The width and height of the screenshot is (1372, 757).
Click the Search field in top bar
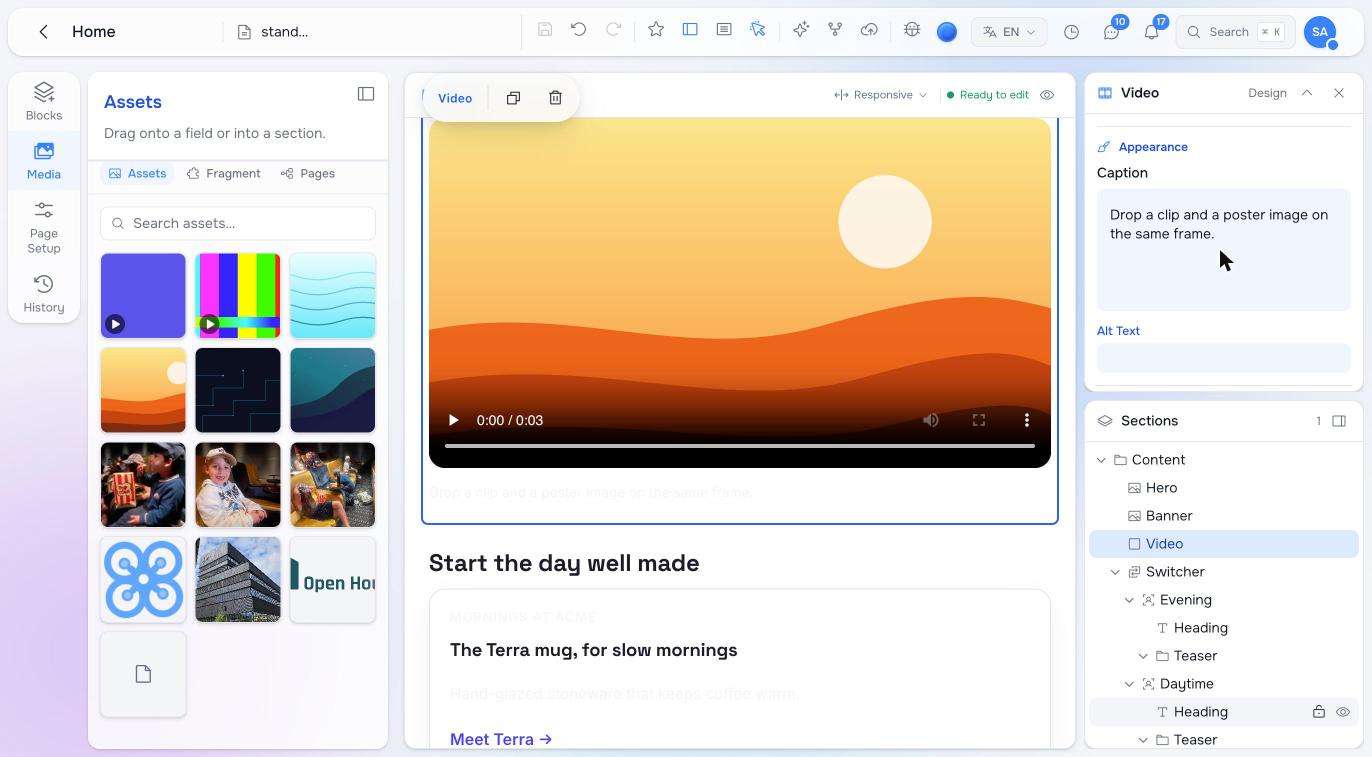coord(1235,32)
